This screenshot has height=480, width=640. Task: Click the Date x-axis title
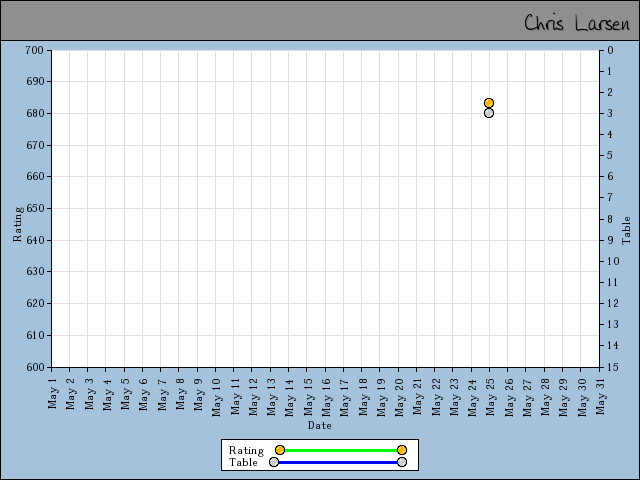[320, 425]
